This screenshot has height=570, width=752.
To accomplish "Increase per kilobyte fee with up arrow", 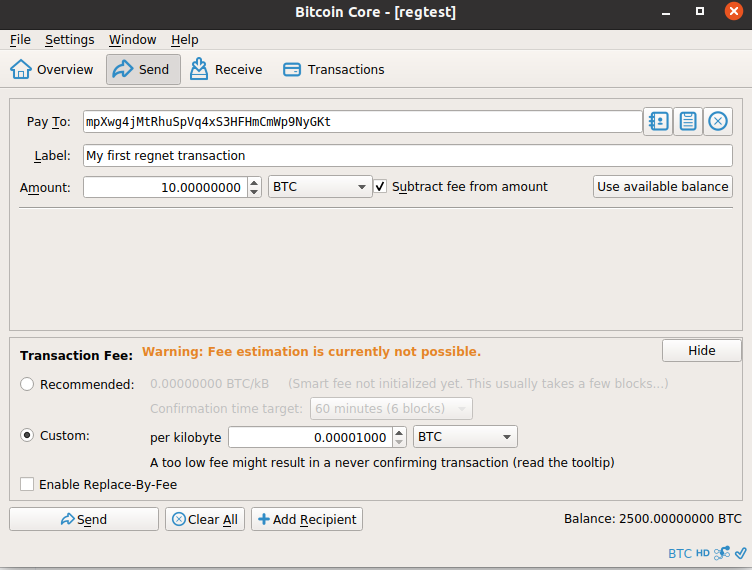I will point(399,432).
